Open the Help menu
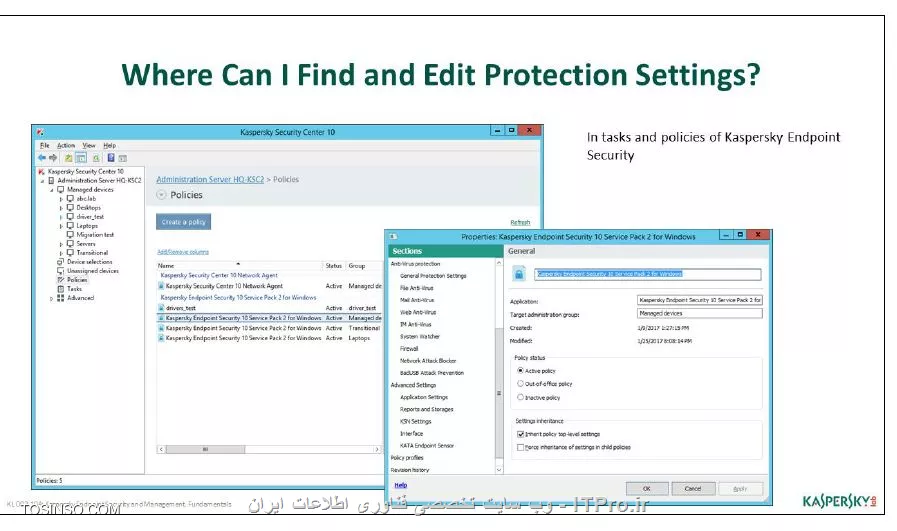This screenshot has width=897, height=531. pos(109,145)
